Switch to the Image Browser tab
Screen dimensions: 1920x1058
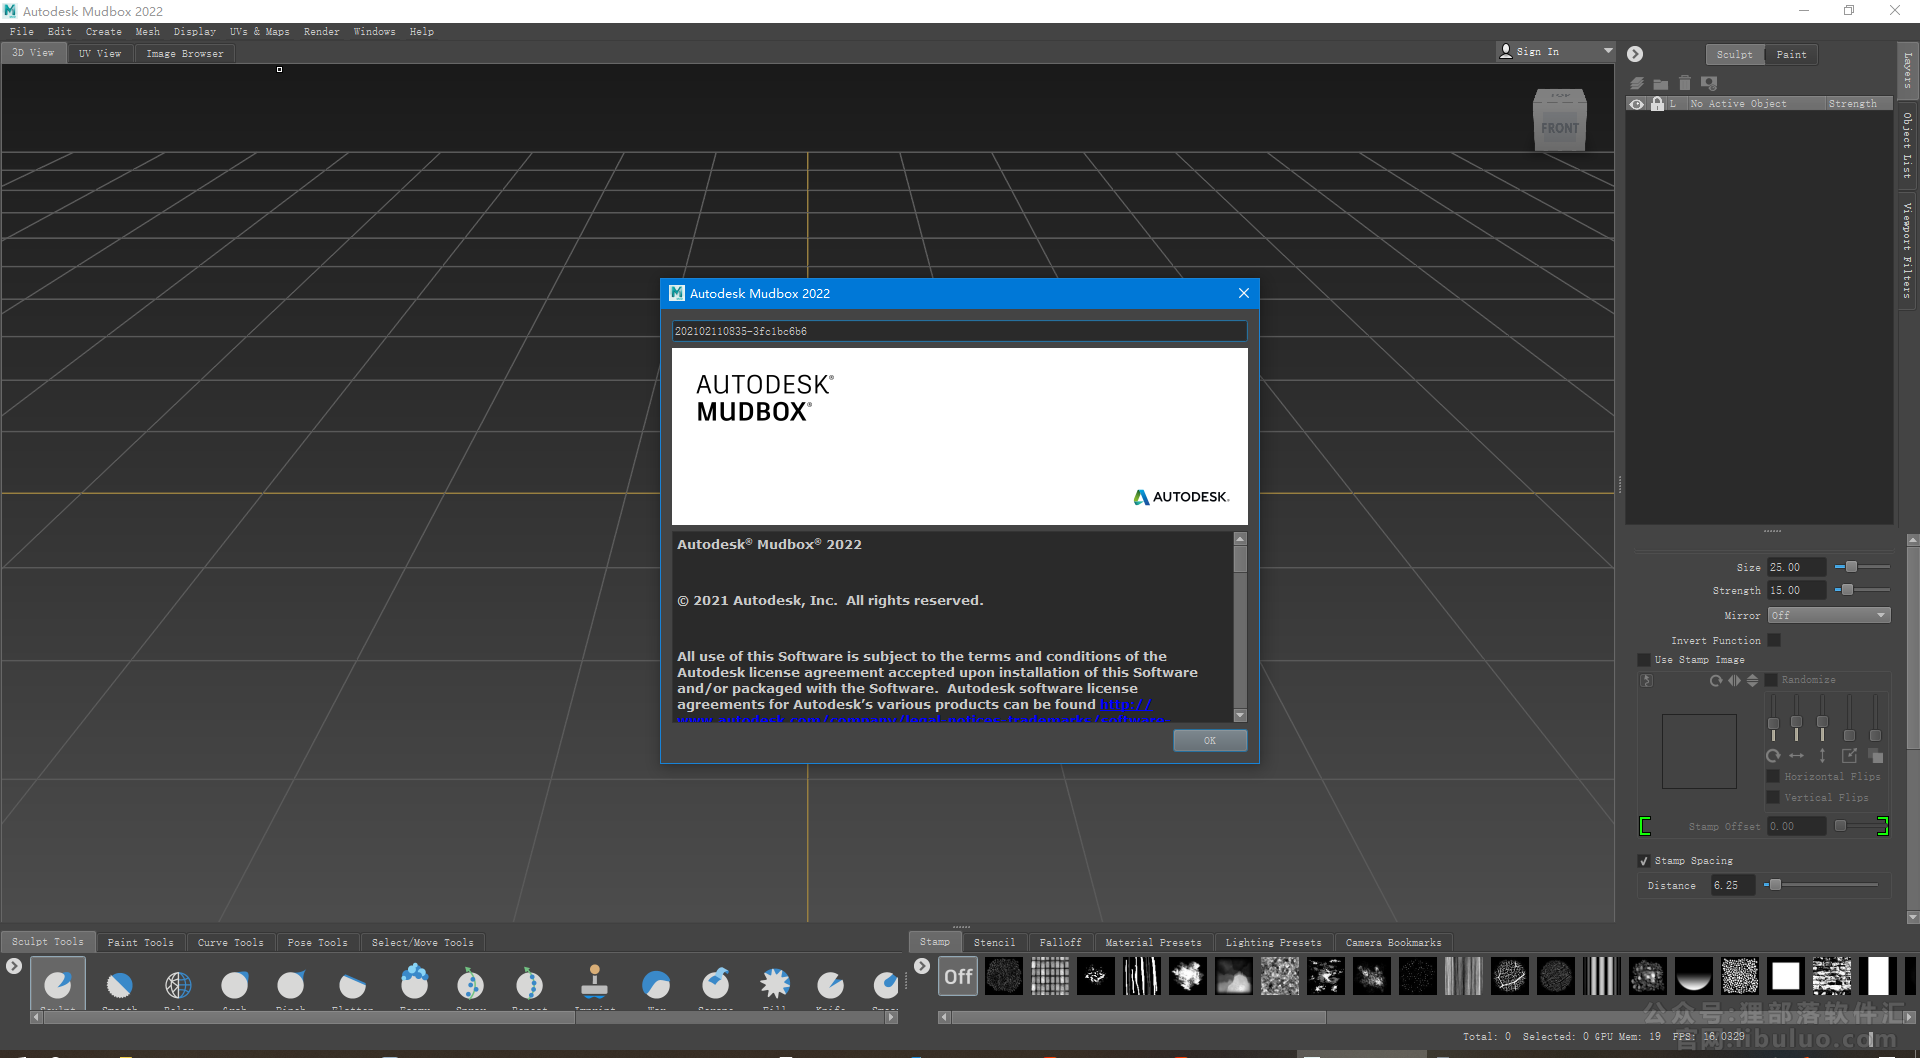(185, 53)
